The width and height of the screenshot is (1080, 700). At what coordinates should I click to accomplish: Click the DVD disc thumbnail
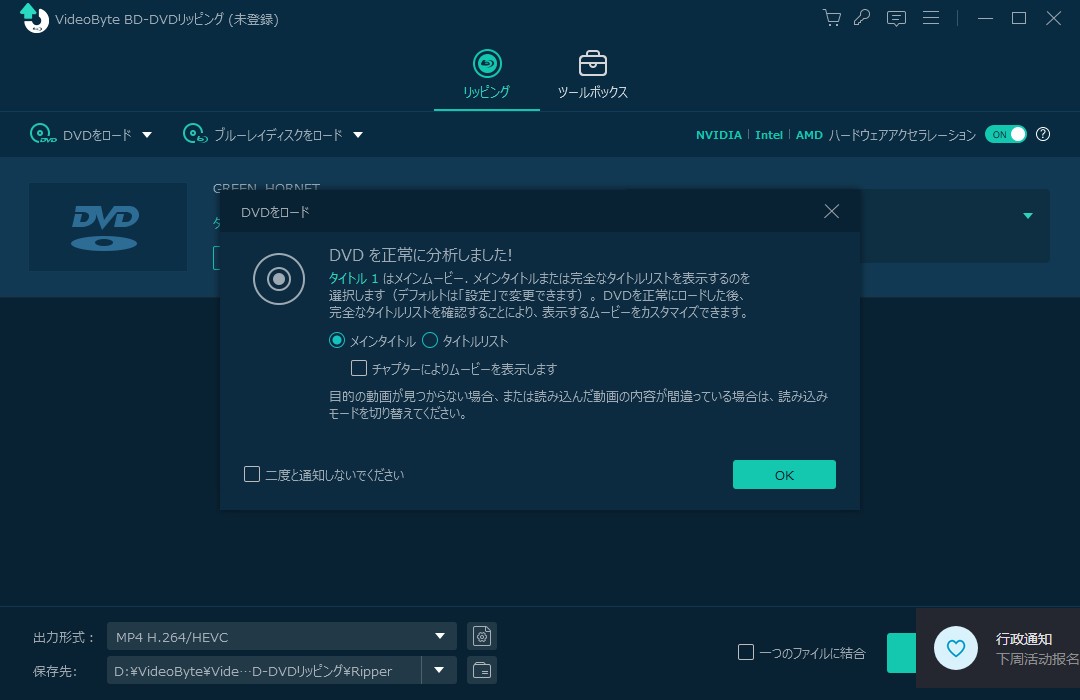pos(108,227)
